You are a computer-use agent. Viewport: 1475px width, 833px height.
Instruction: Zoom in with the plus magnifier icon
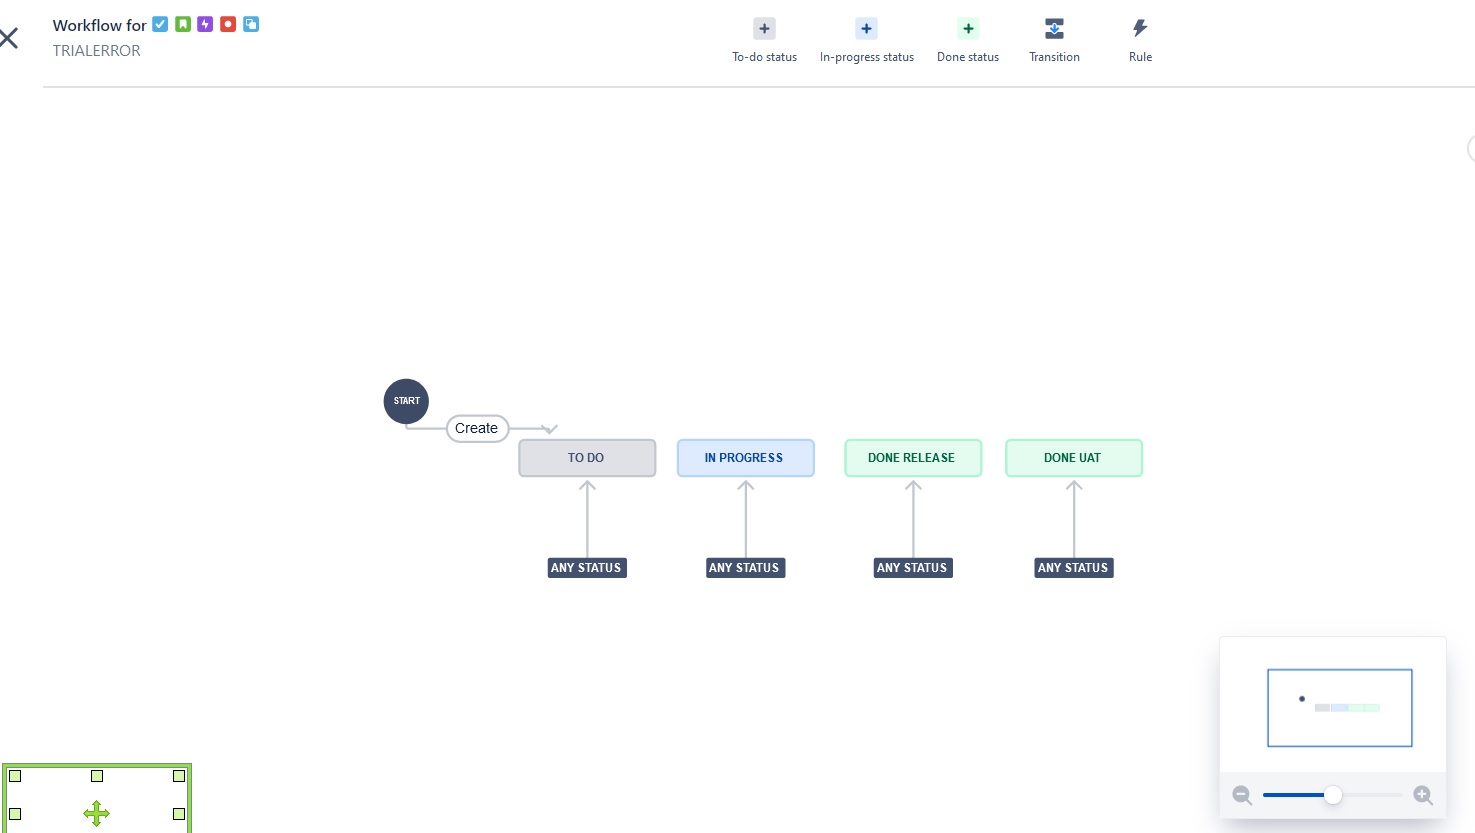point(1423,795)
